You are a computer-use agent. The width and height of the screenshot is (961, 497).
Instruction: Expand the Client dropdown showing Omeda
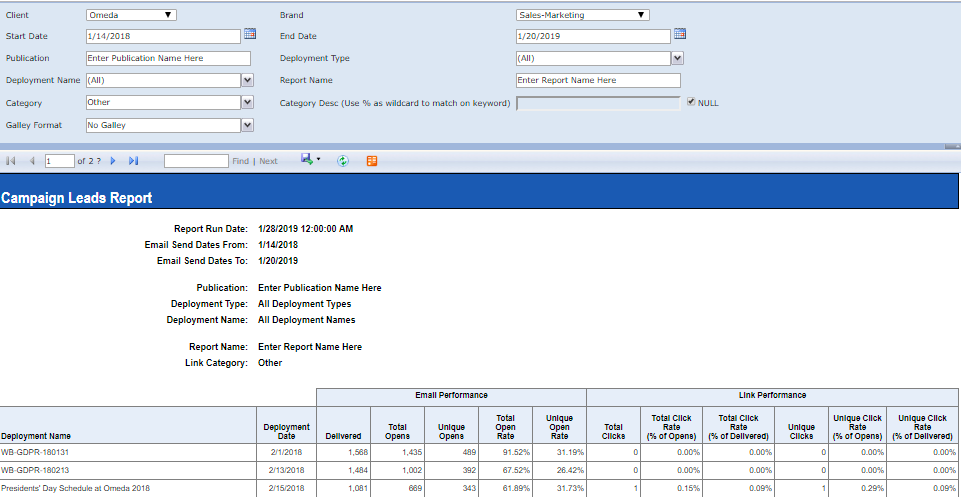(168, 15)
